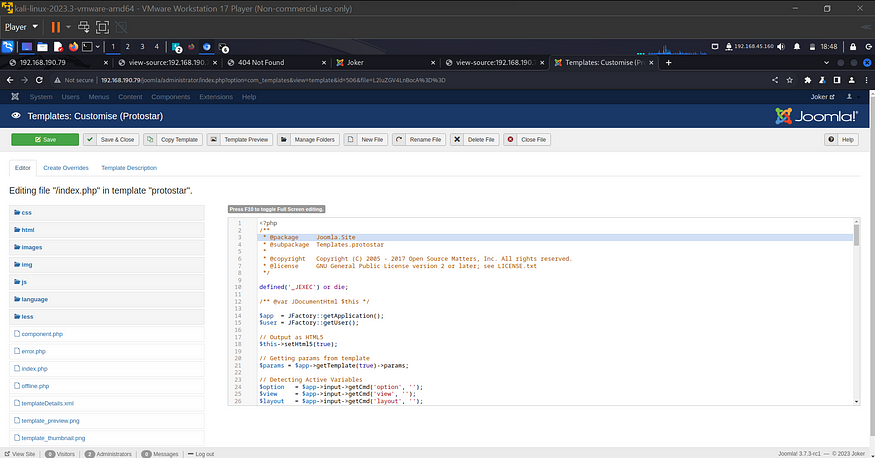Click the volume icon in Kali panel
This screenshot has height=458, width=875.
coord(781,47)
